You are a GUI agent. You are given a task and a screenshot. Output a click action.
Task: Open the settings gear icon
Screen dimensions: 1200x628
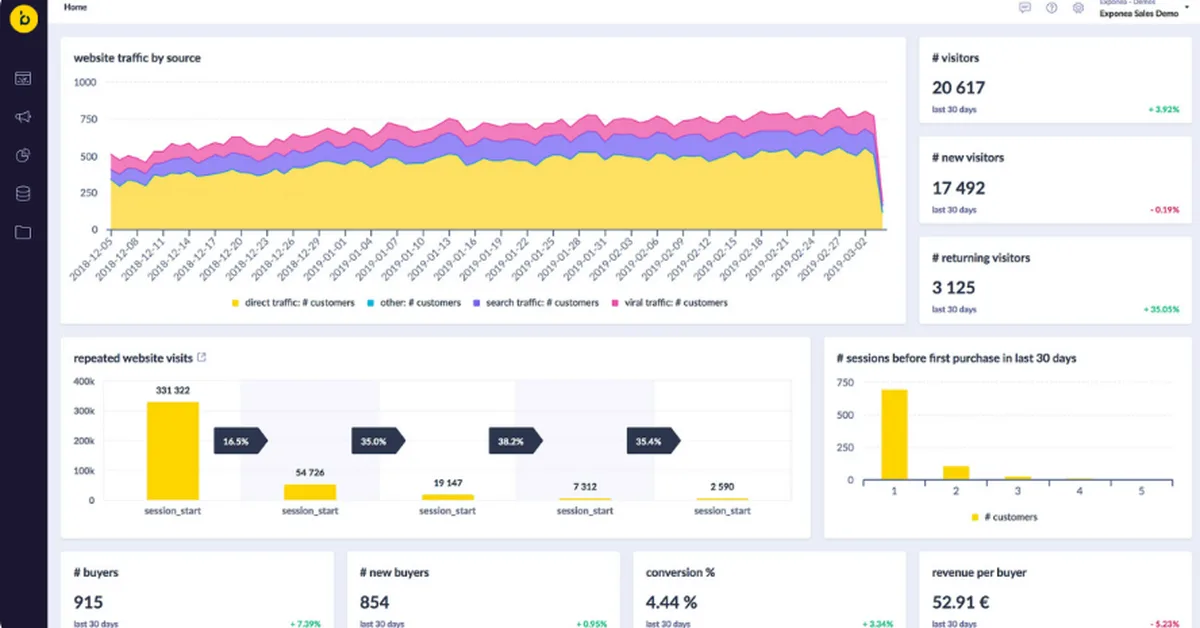click(x=1078, y=8)
